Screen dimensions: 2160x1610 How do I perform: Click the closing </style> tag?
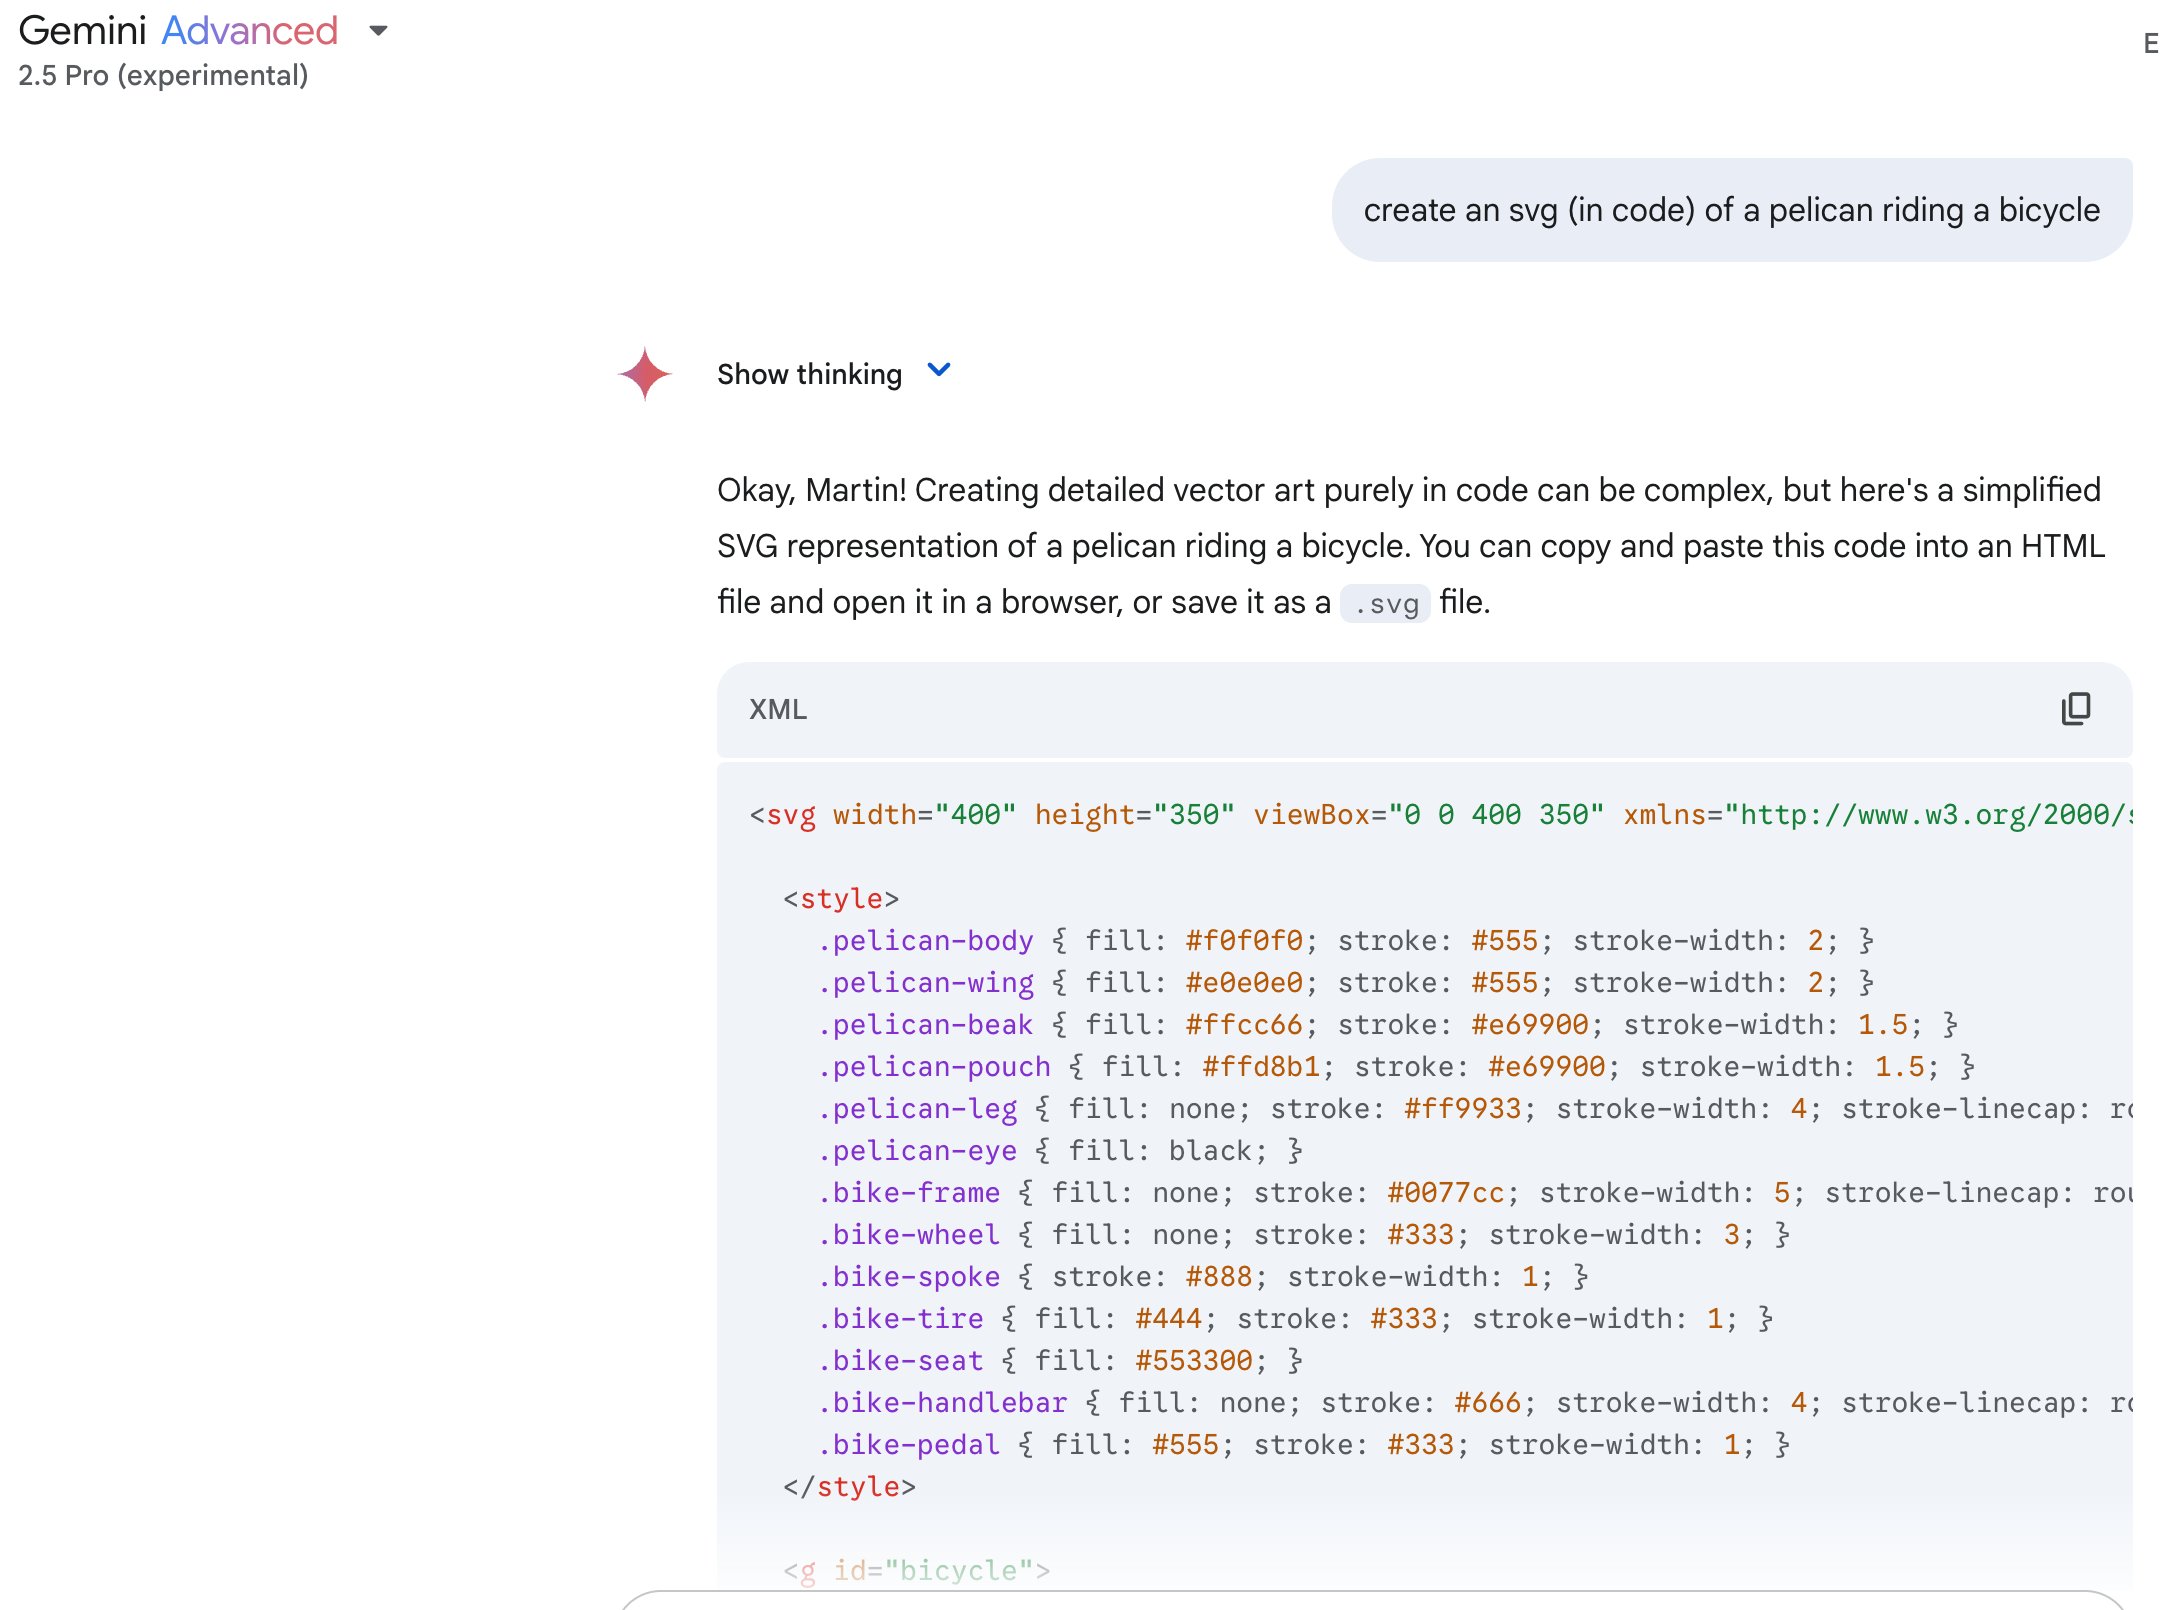click(849, 1487)
